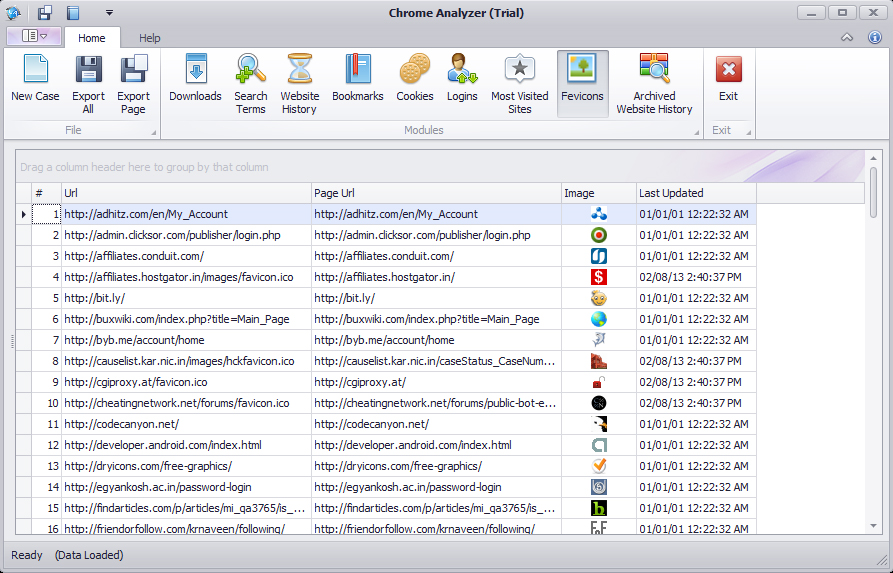This screenshot has height=573, width=893.
Task: Open the quick access toolbar dropdown arrow
Action: coord(109,13)
